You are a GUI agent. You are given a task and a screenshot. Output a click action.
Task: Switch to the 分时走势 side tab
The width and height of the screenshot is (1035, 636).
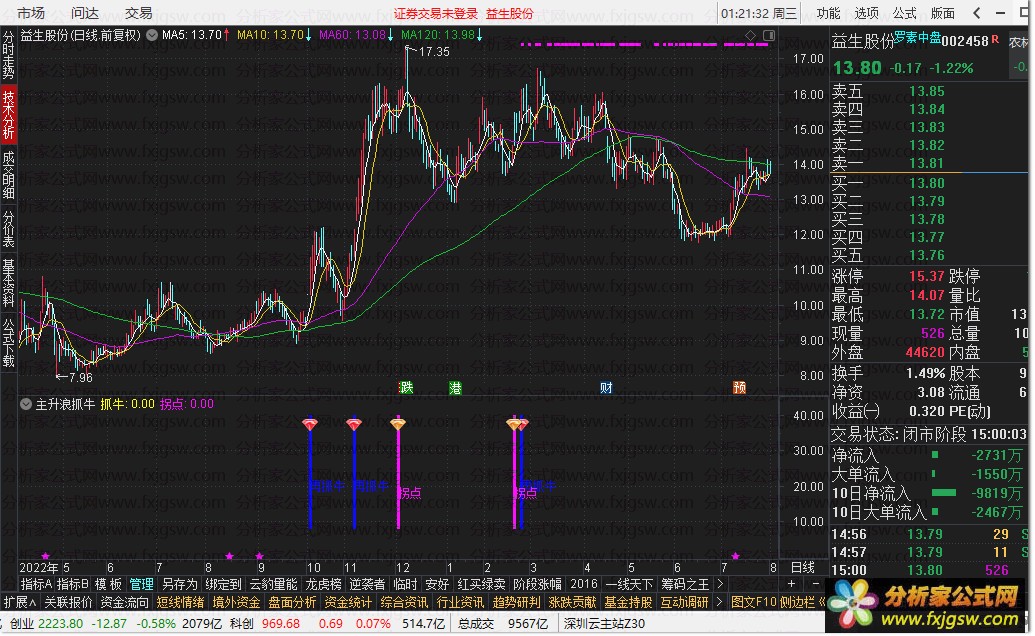[9, 55]
